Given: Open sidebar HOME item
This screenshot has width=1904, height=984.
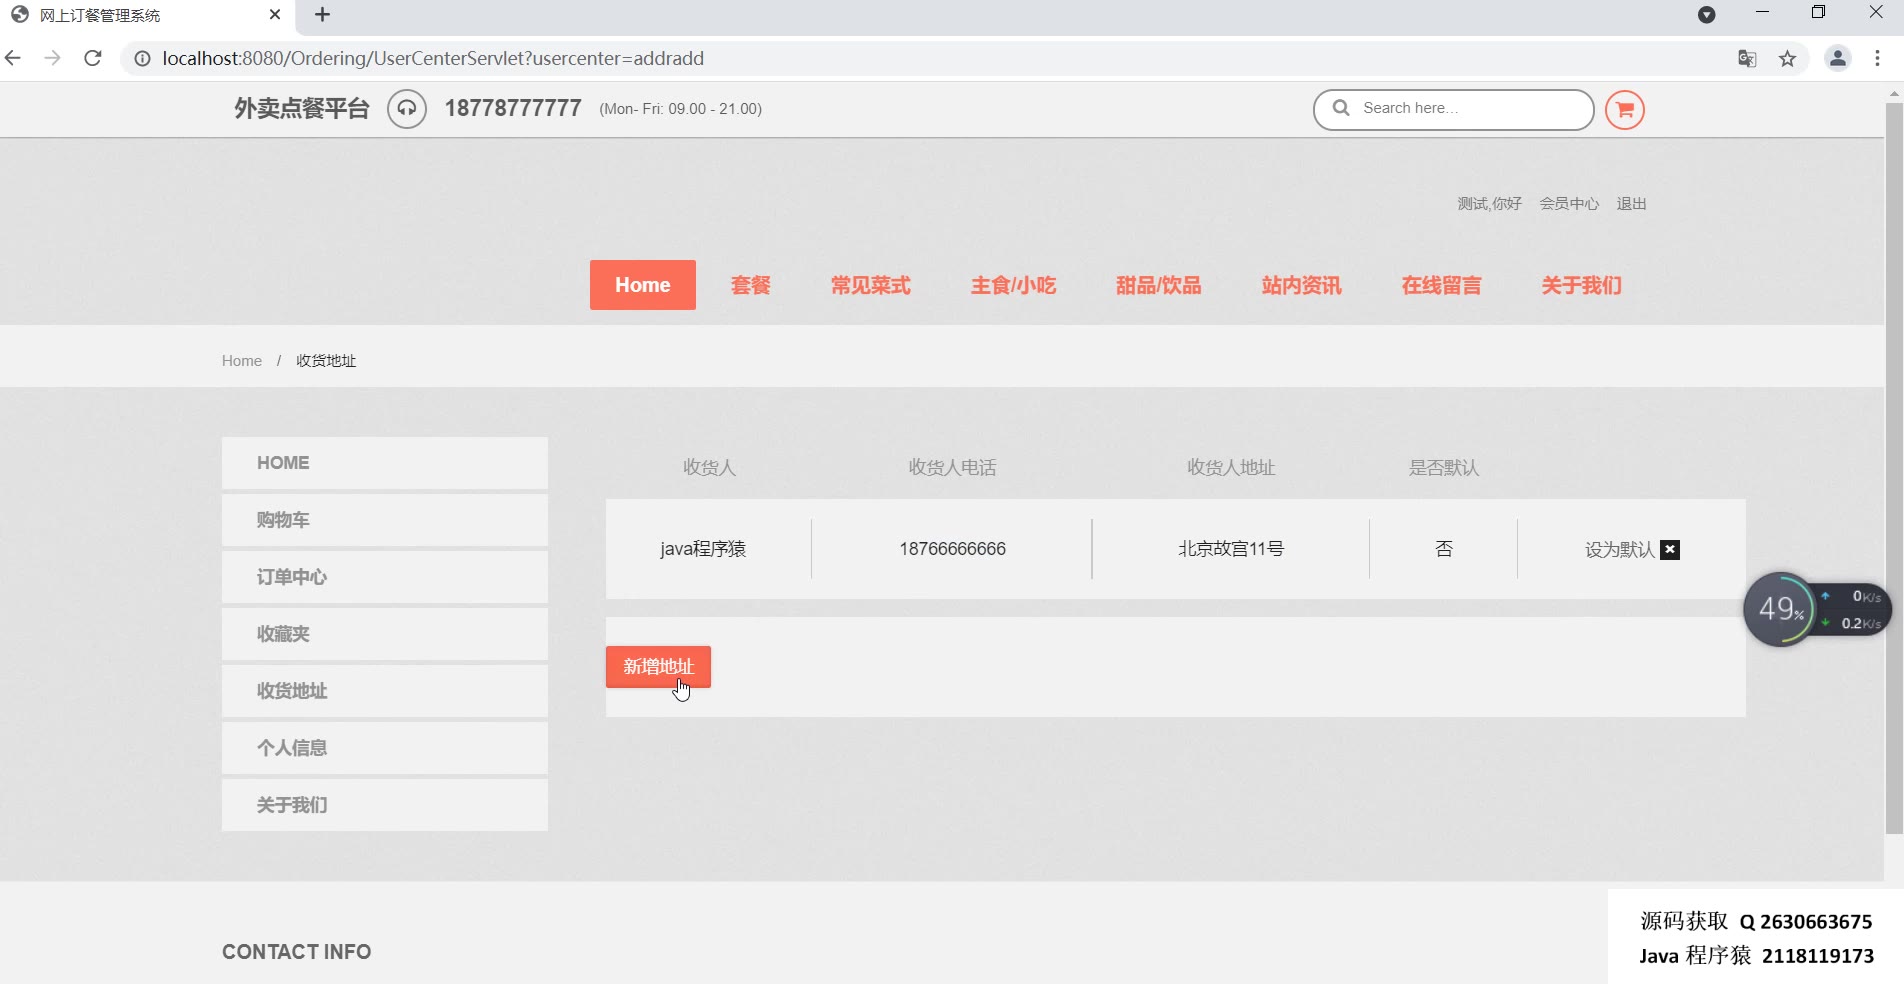Looking at the screenshot, I should click(x=385, y=463).
